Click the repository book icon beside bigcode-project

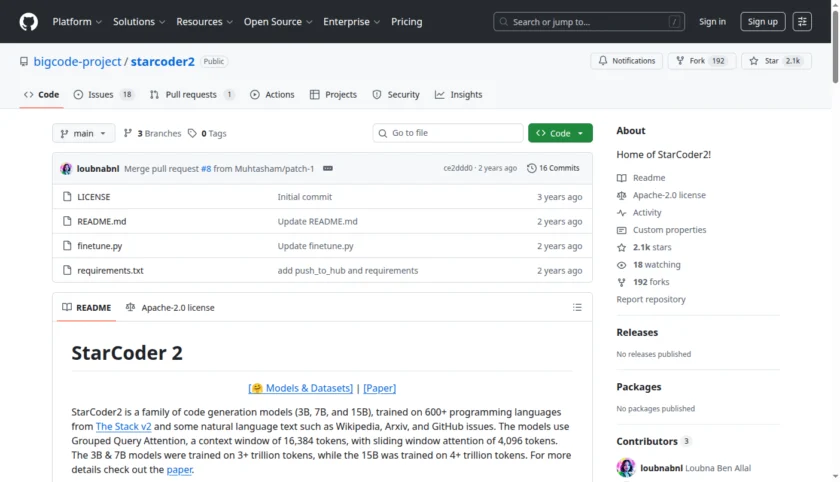24,62
